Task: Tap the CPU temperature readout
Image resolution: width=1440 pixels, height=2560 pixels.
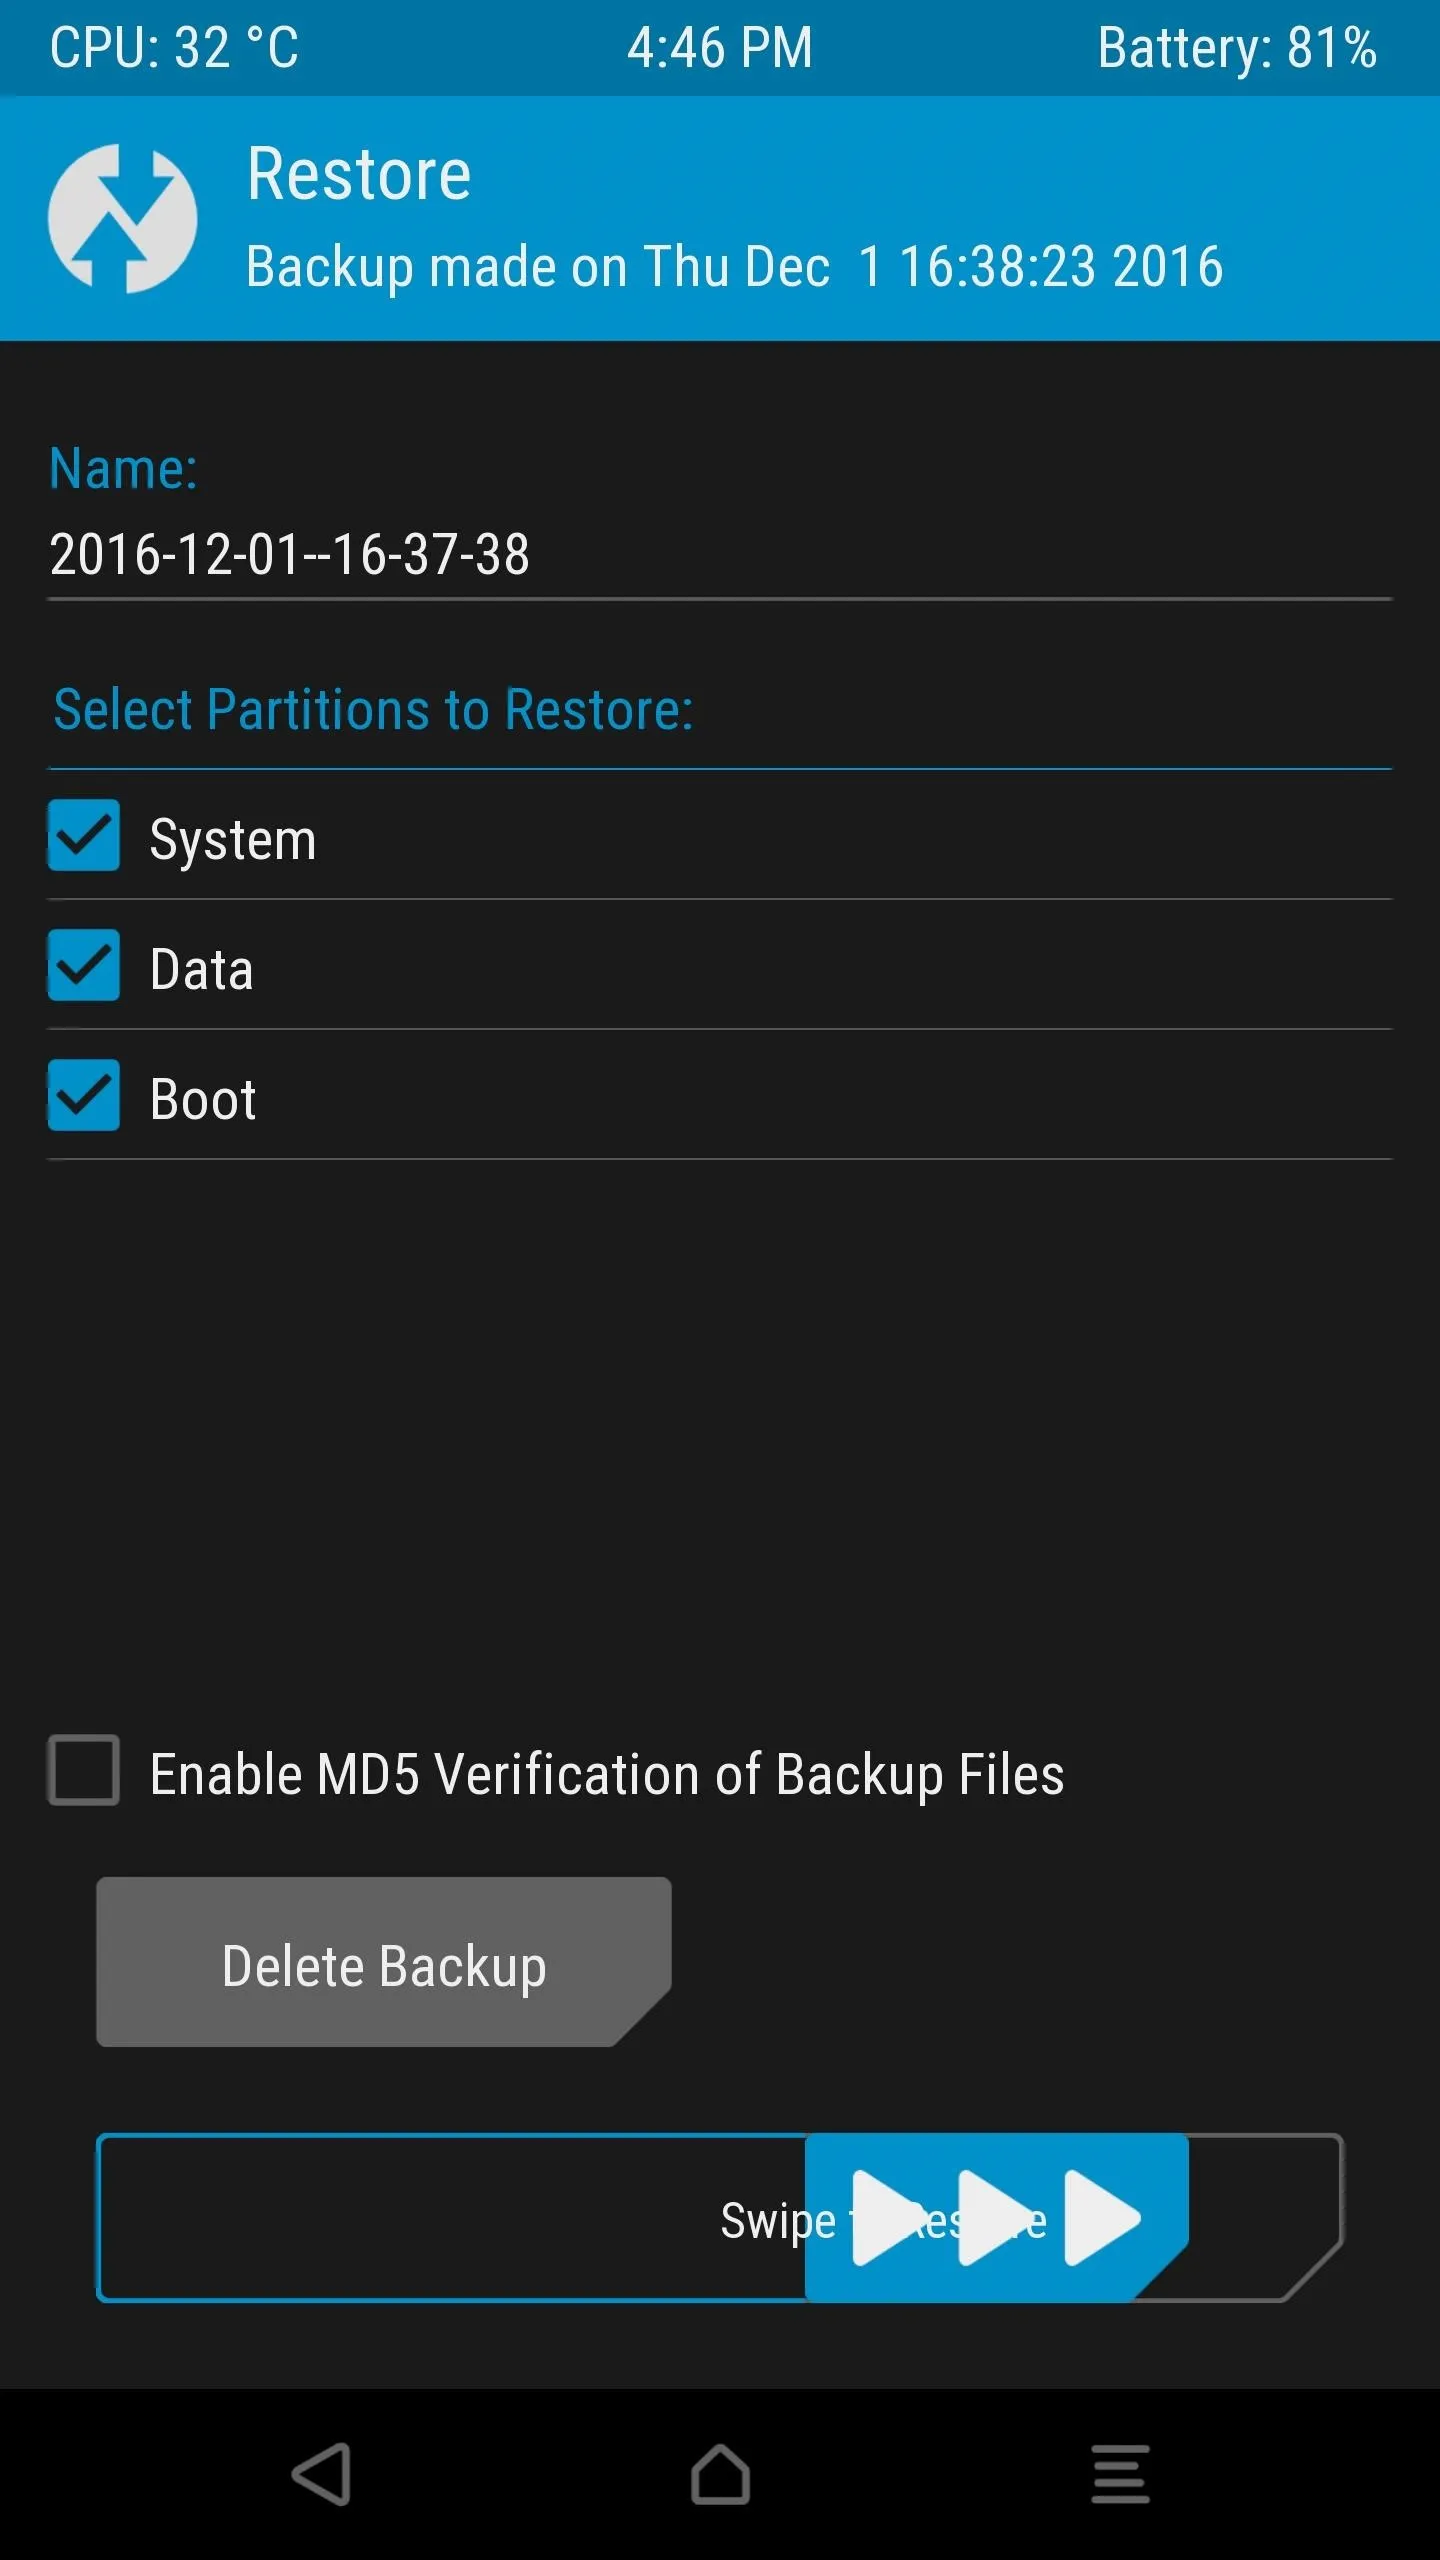Action: click(174, 47)
